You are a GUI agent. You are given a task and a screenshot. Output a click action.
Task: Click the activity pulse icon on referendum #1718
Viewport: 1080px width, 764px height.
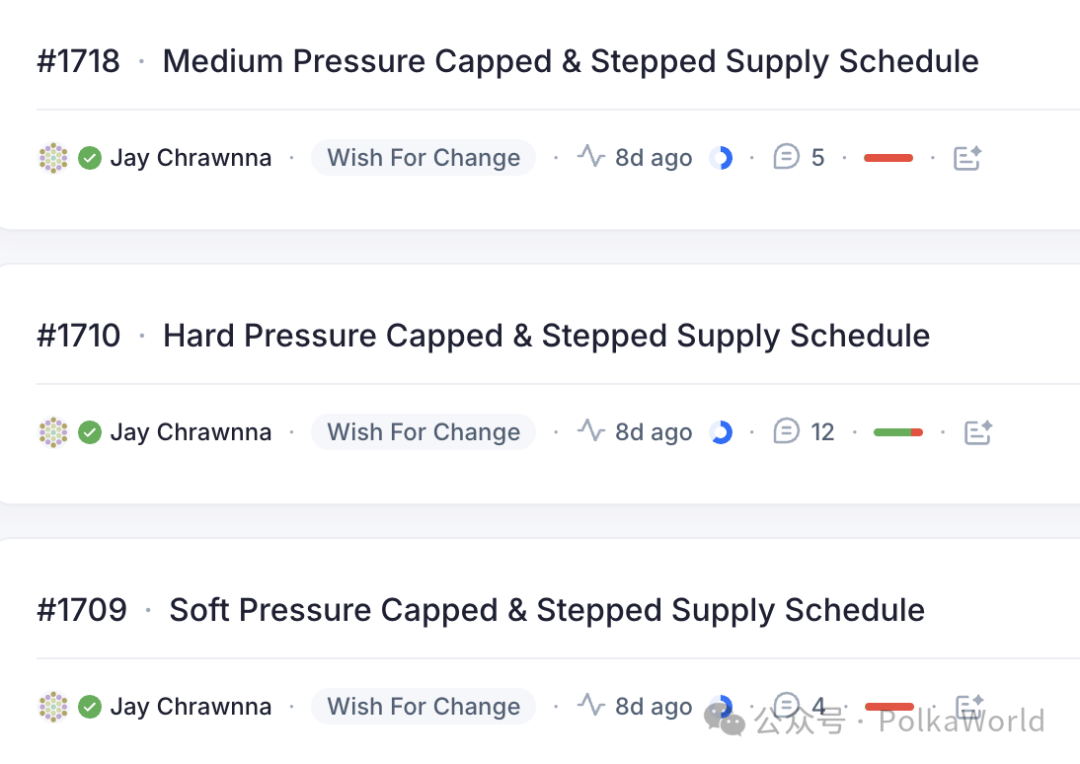(591, 157)
